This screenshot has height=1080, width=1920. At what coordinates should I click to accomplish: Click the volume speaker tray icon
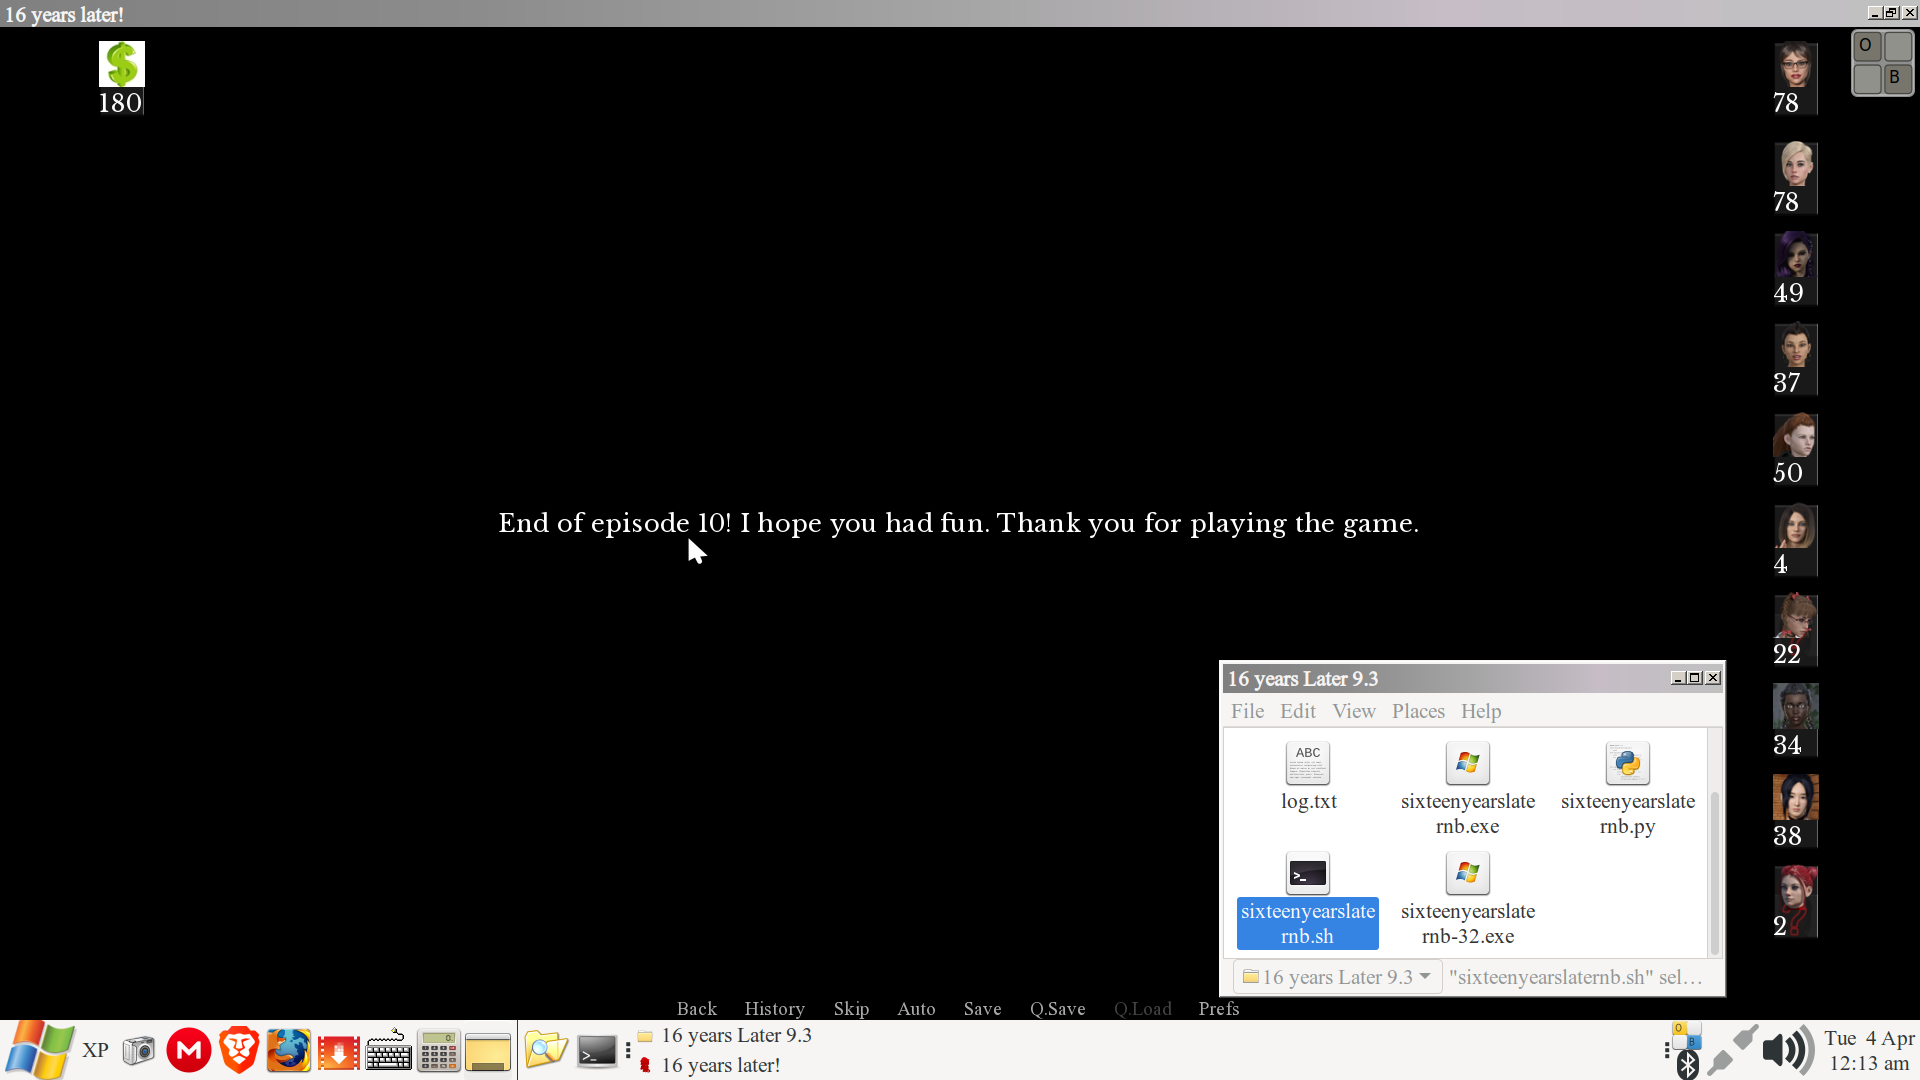point(1787,1051)
